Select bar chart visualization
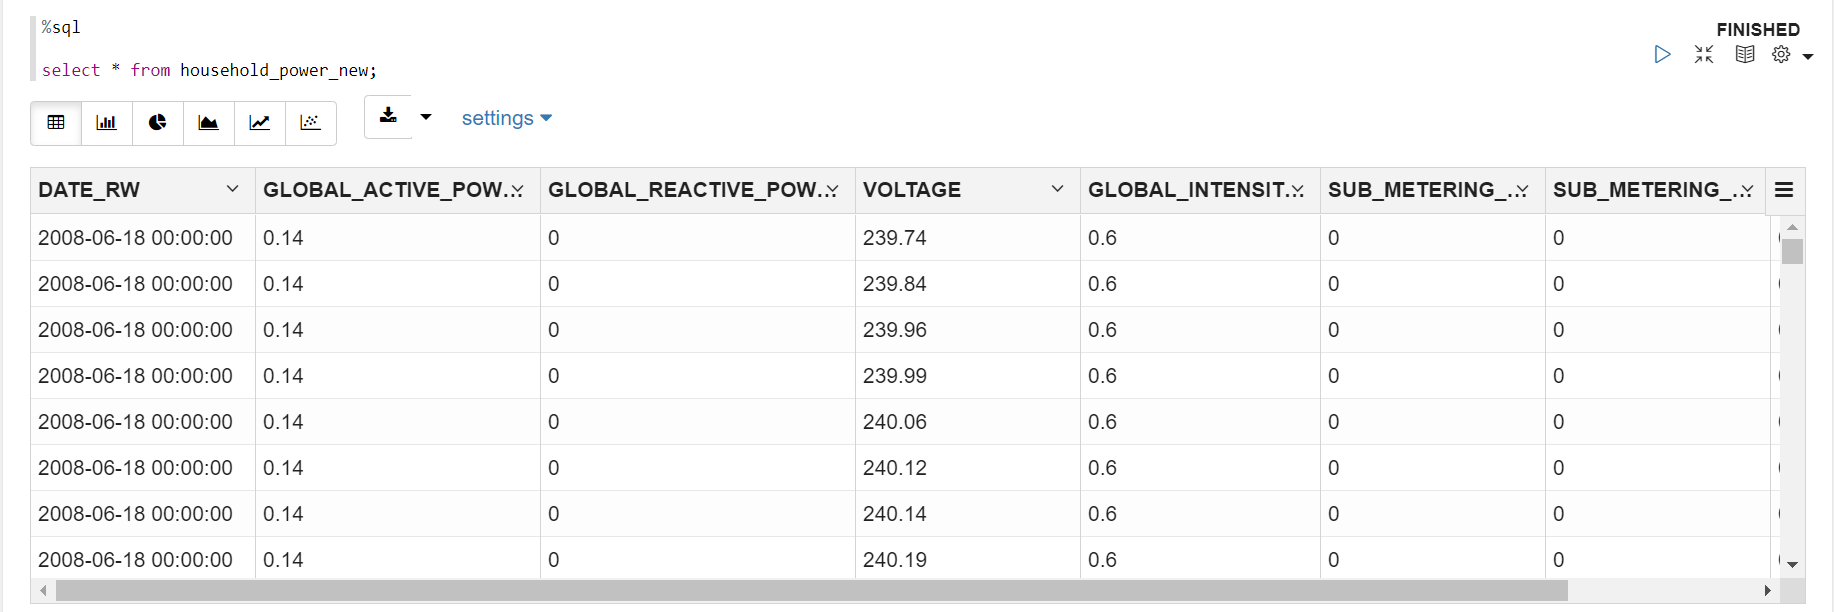1834x612 pixels. click(107, 122)
